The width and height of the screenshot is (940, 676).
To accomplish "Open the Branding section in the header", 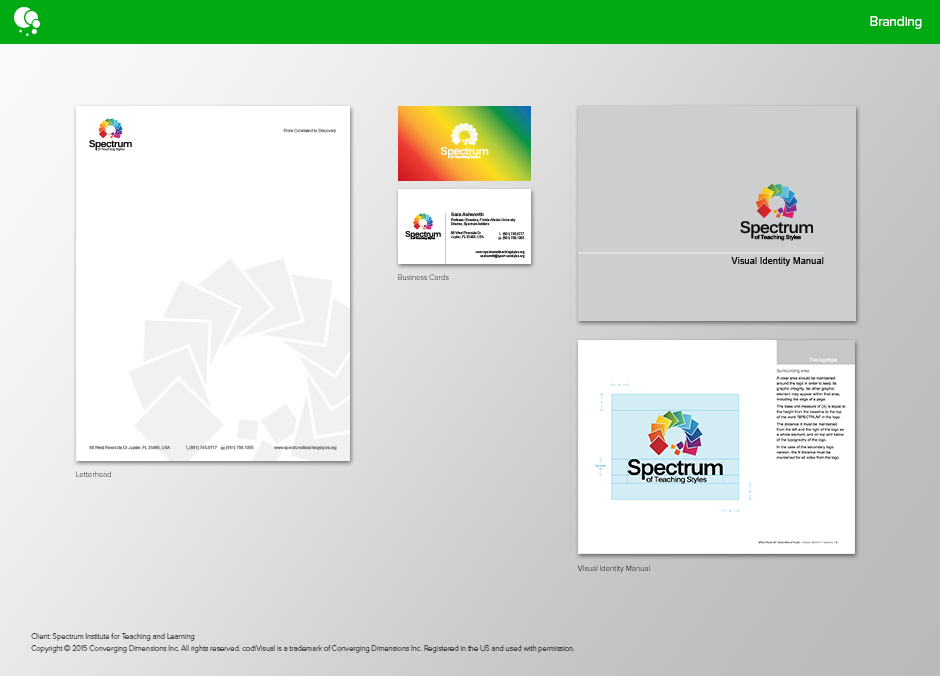I will click(895, 21).
